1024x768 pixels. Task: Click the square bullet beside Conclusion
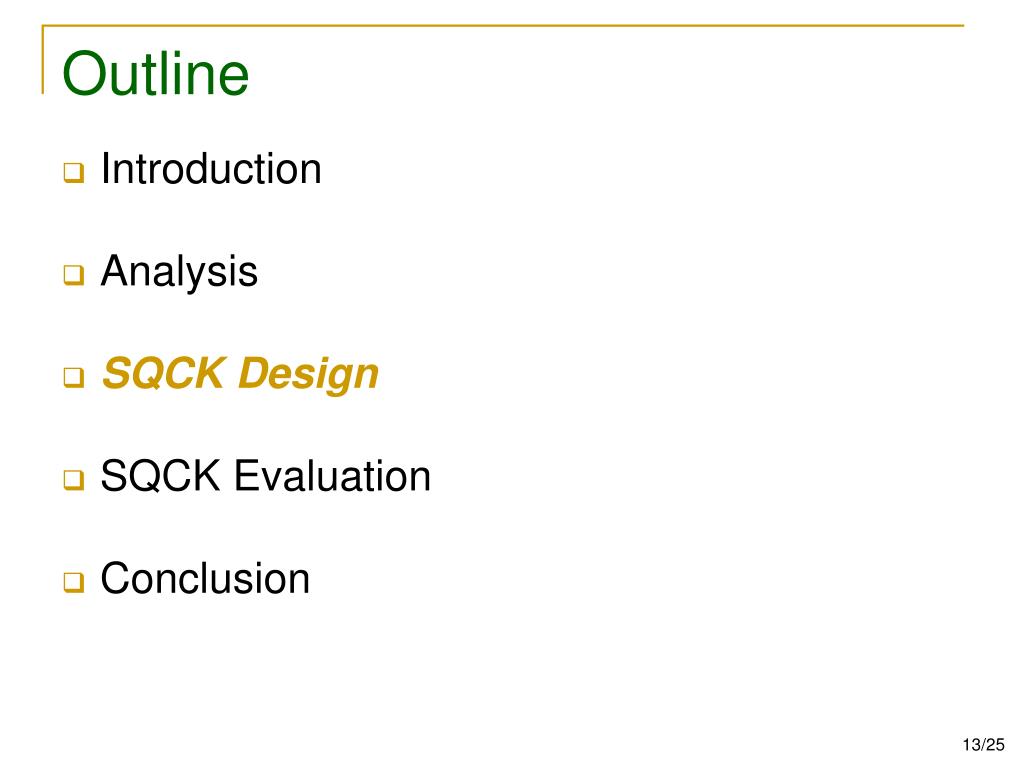tap(74, 582)
